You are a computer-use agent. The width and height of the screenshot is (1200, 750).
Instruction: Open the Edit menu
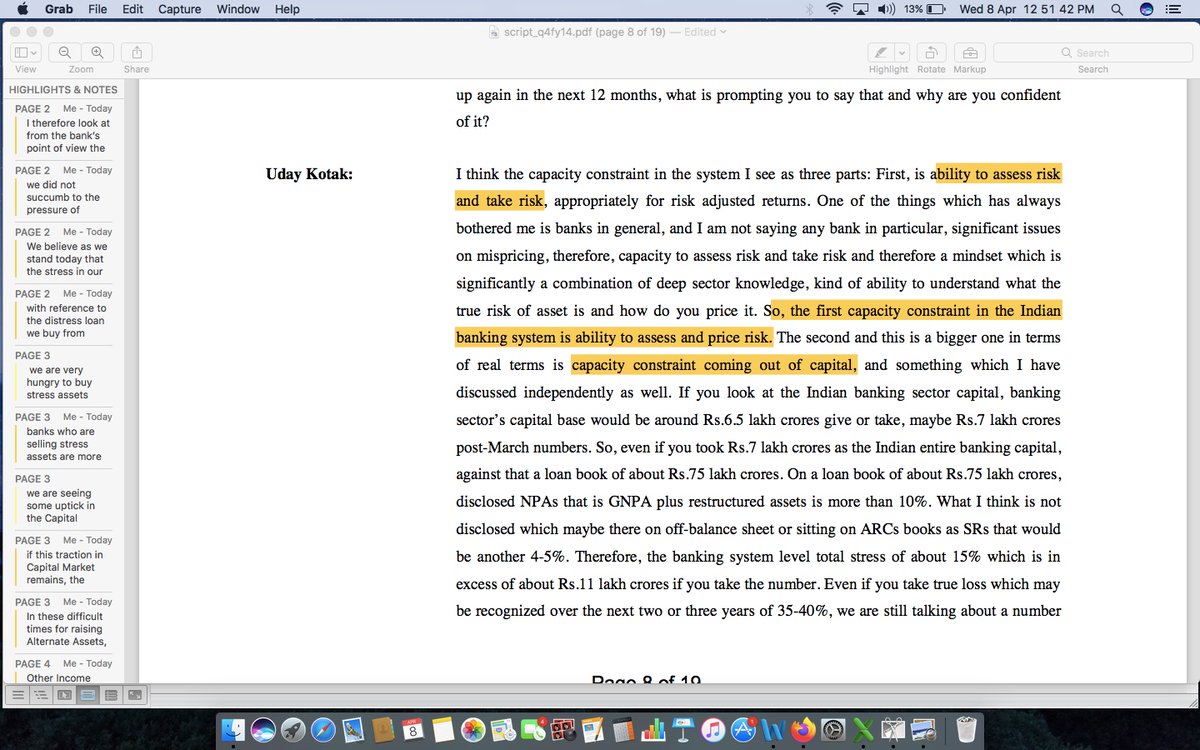click(x=132, y=9)
